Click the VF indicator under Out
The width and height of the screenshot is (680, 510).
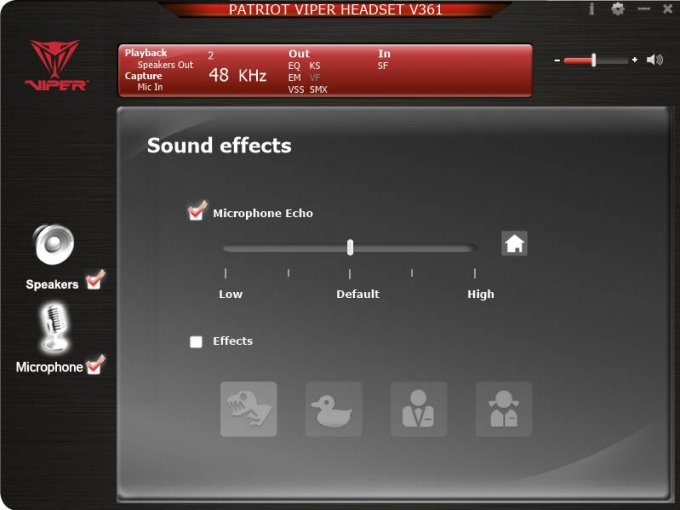pyautogui.click(x=315, y=78)
